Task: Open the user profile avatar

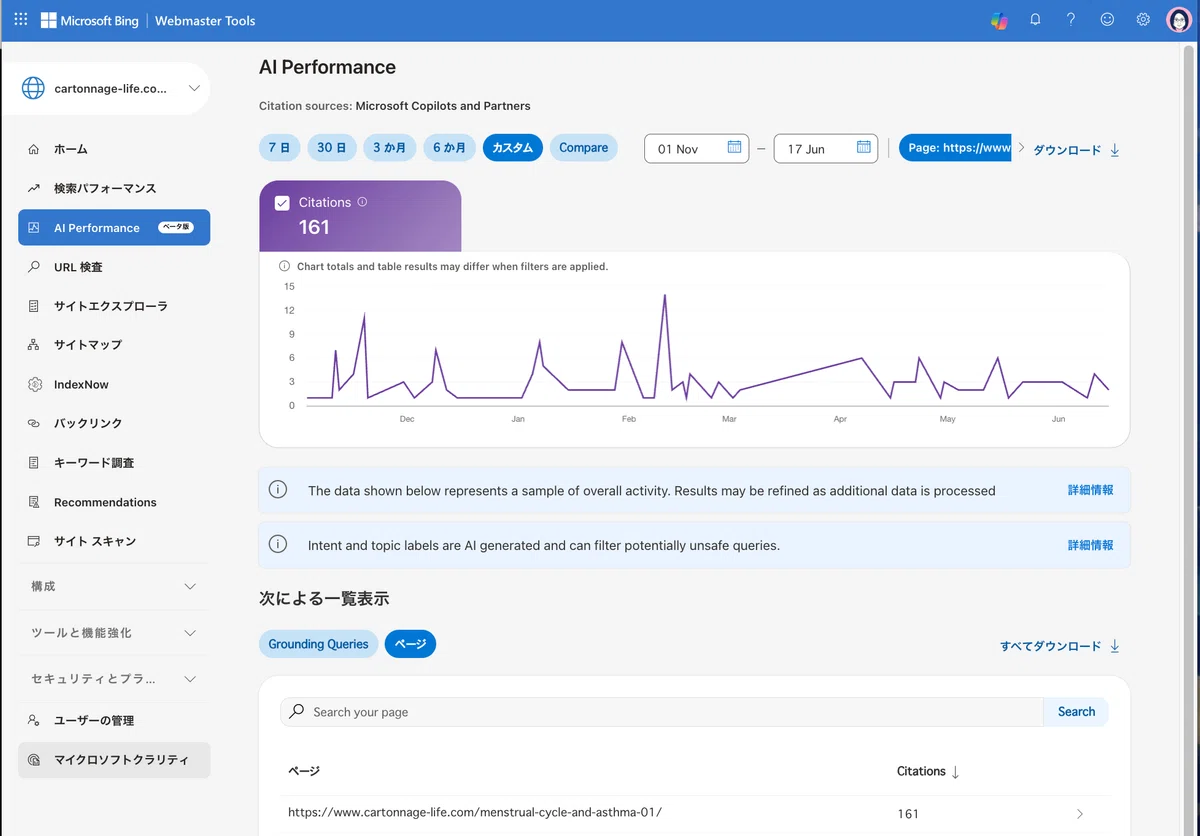Action: [x=1179, y=20]
